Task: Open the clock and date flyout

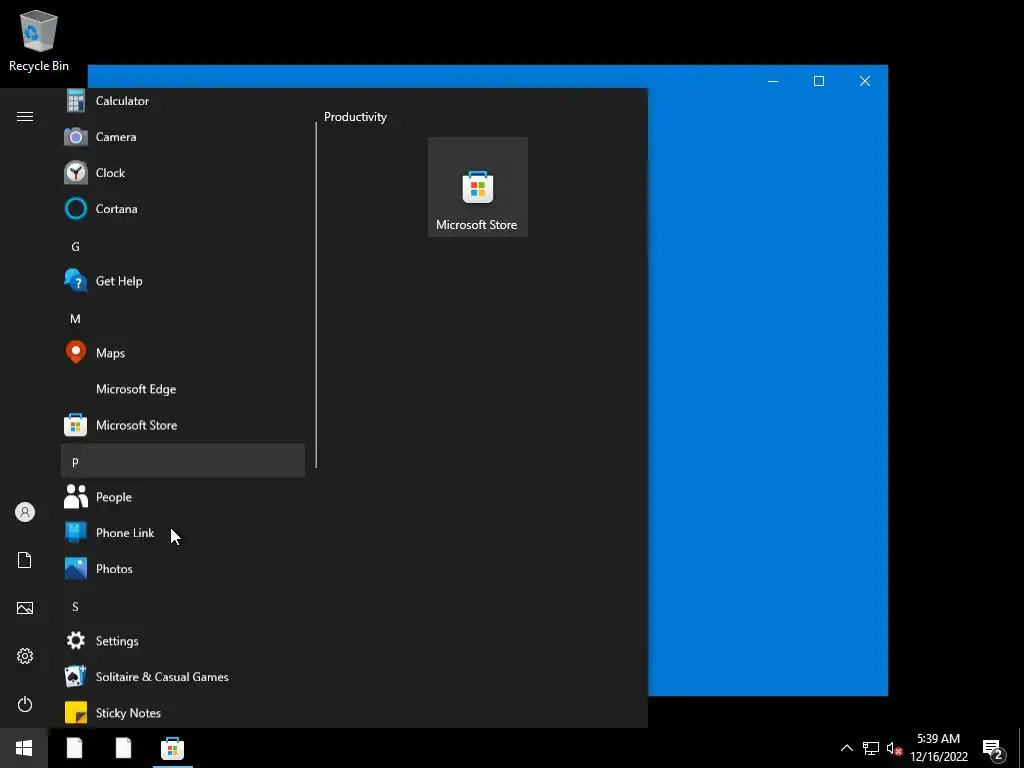Action: coord(938,748)
